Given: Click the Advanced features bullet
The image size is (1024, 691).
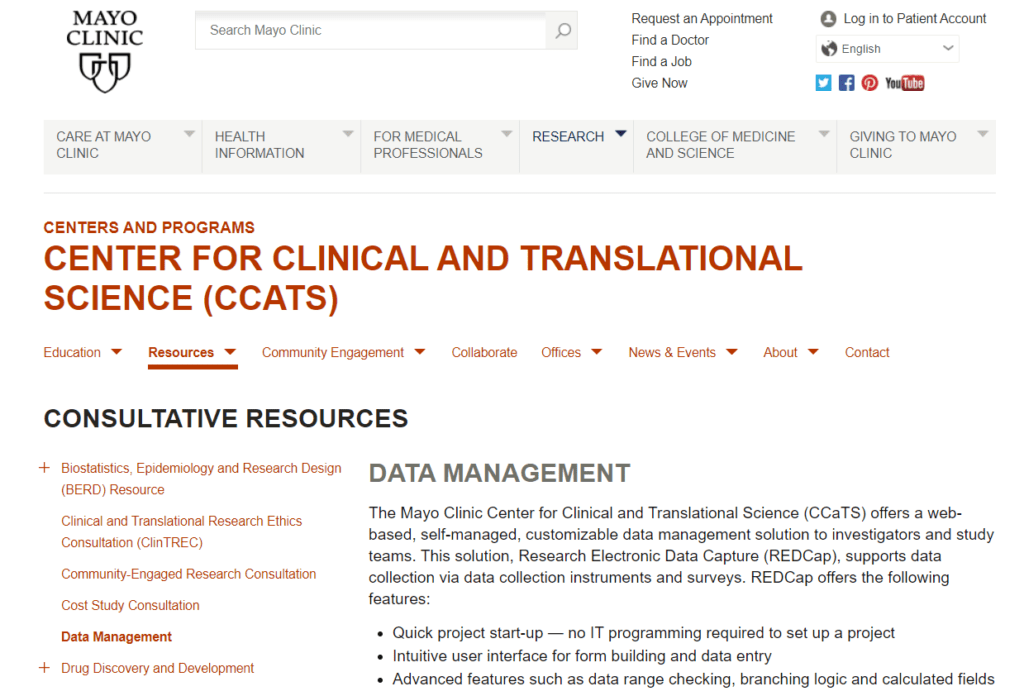Looking at the screenshot, I should (x=694, y=679).
